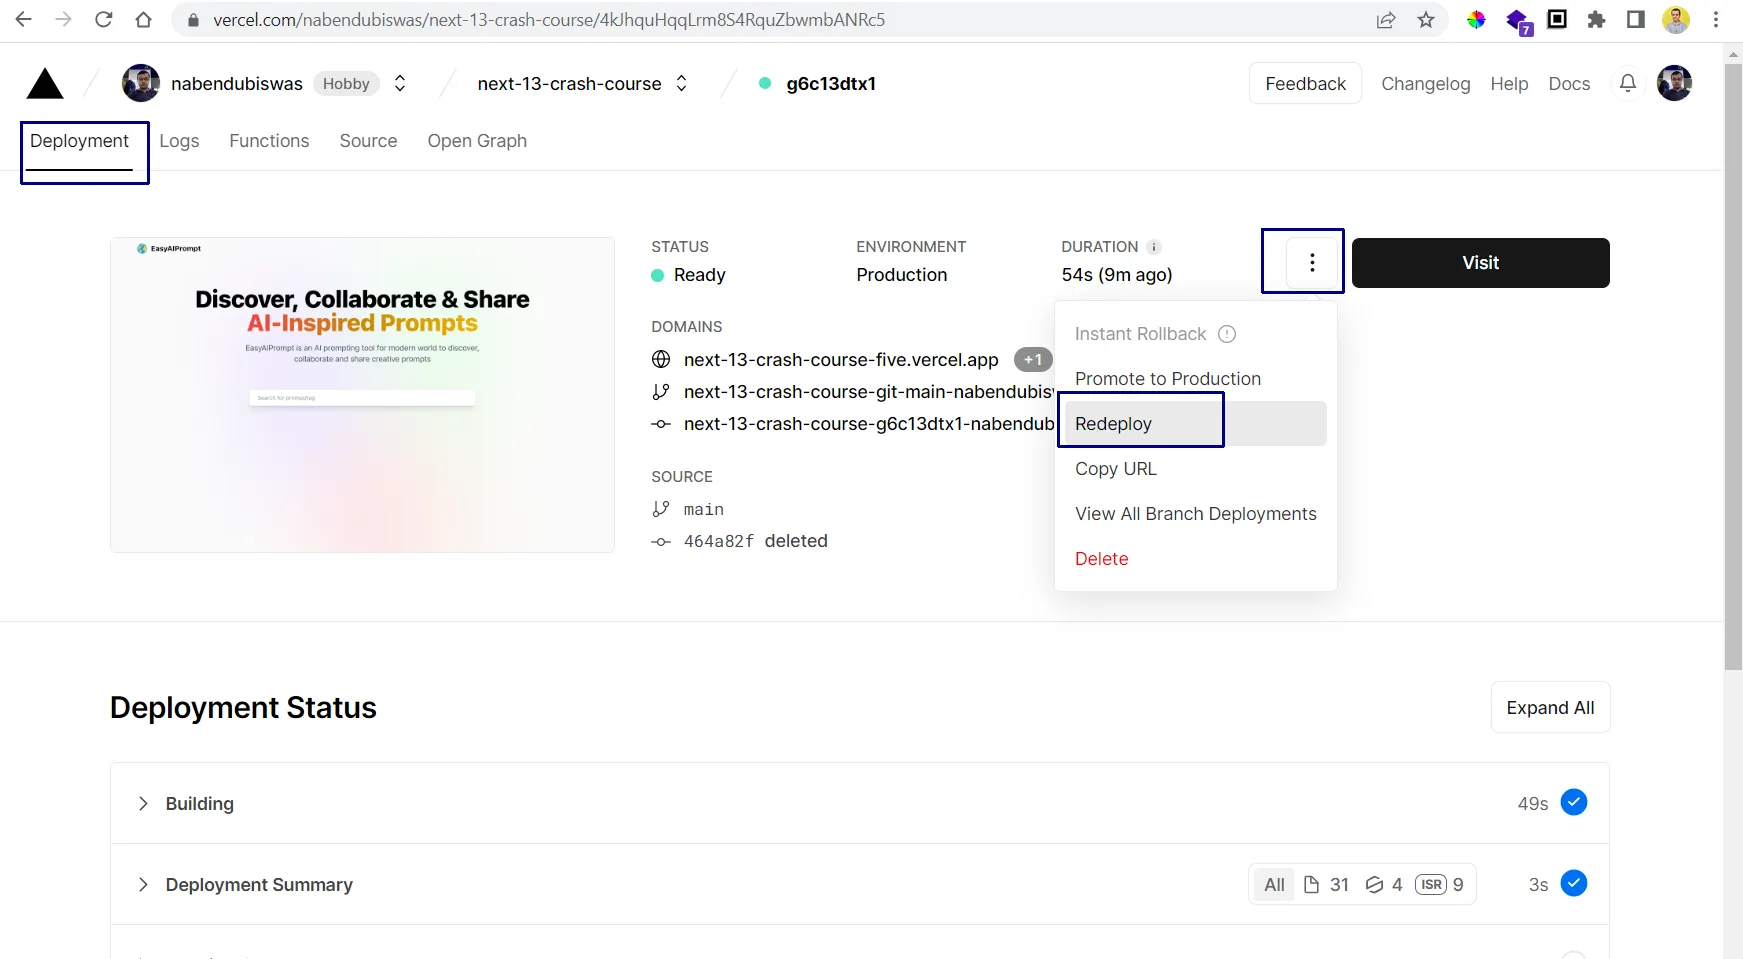Click the Vercel triangle logo
1743x959 pixels.
(45, 84)
